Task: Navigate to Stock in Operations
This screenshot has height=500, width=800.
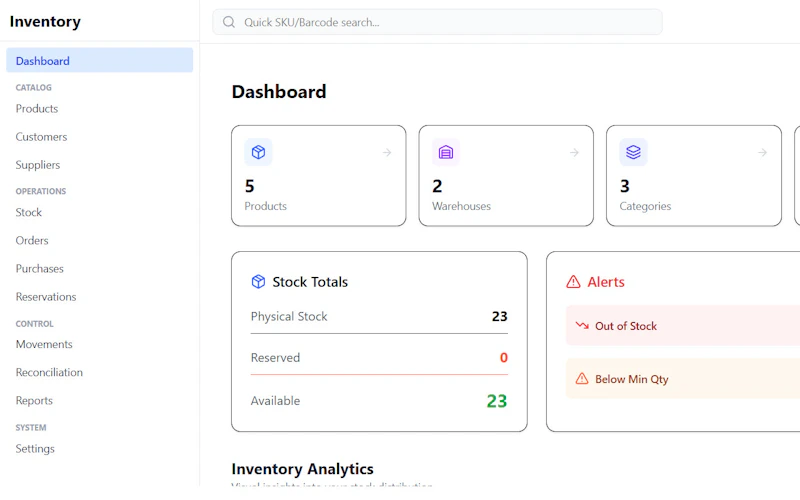Action: point(29,212)
